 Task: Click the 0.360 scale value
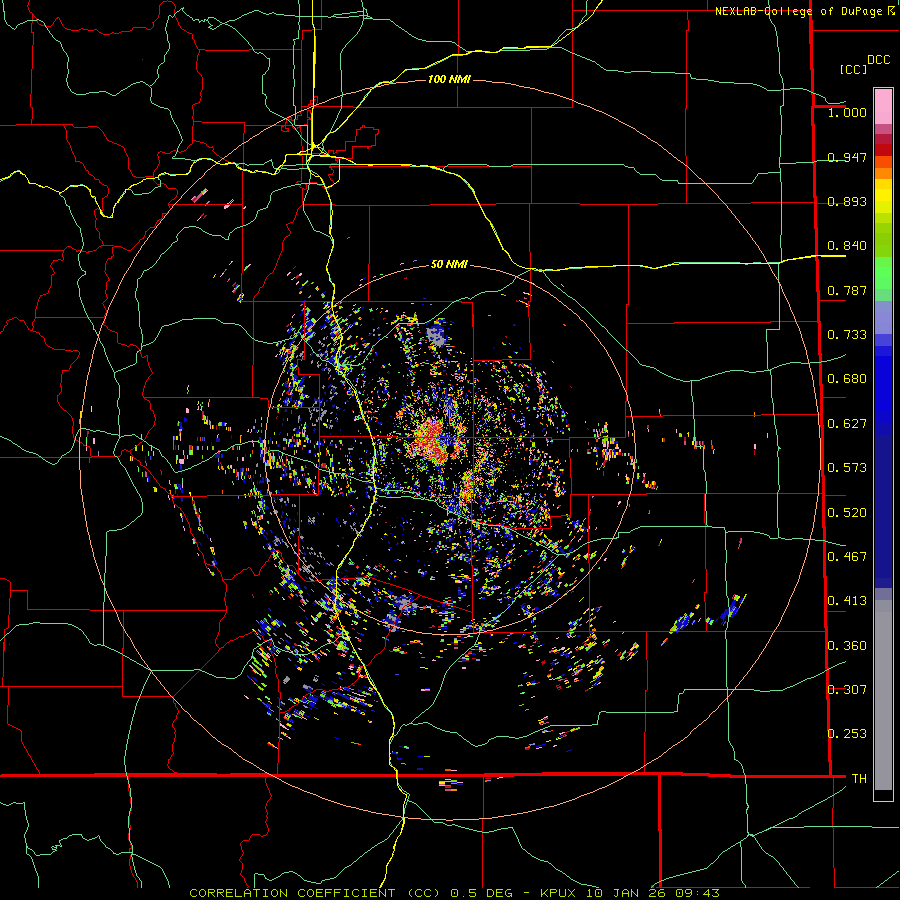click(x=847, y=645)
